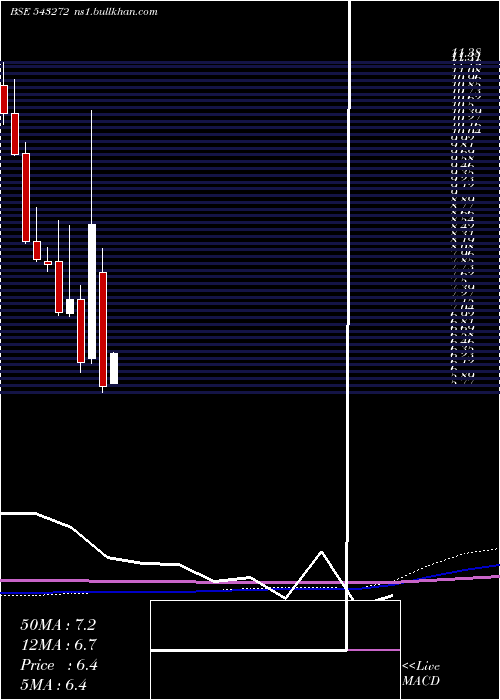Click the ns1.bullkhan.com watermark text
Screen dimensions: 500x700
click(115, 12)
